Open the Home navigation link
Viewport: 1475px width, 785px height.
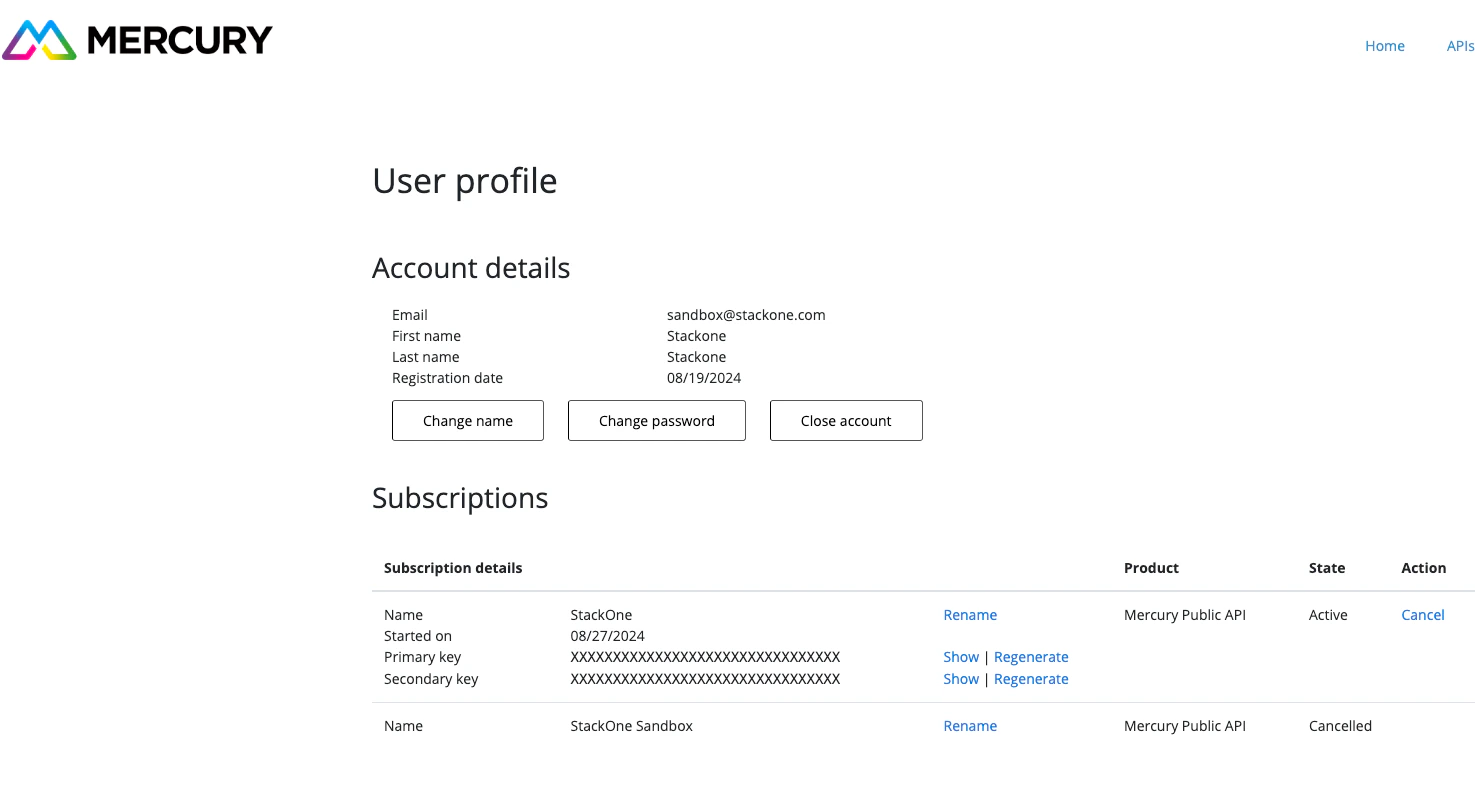coord(1384,46)
